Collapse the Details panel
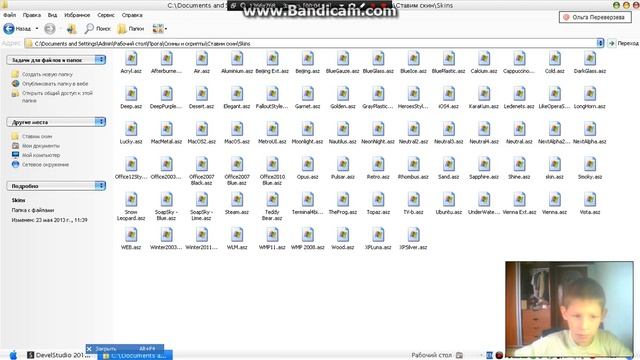The width and height of the screenshot is (640, 360). coord(100,186)
